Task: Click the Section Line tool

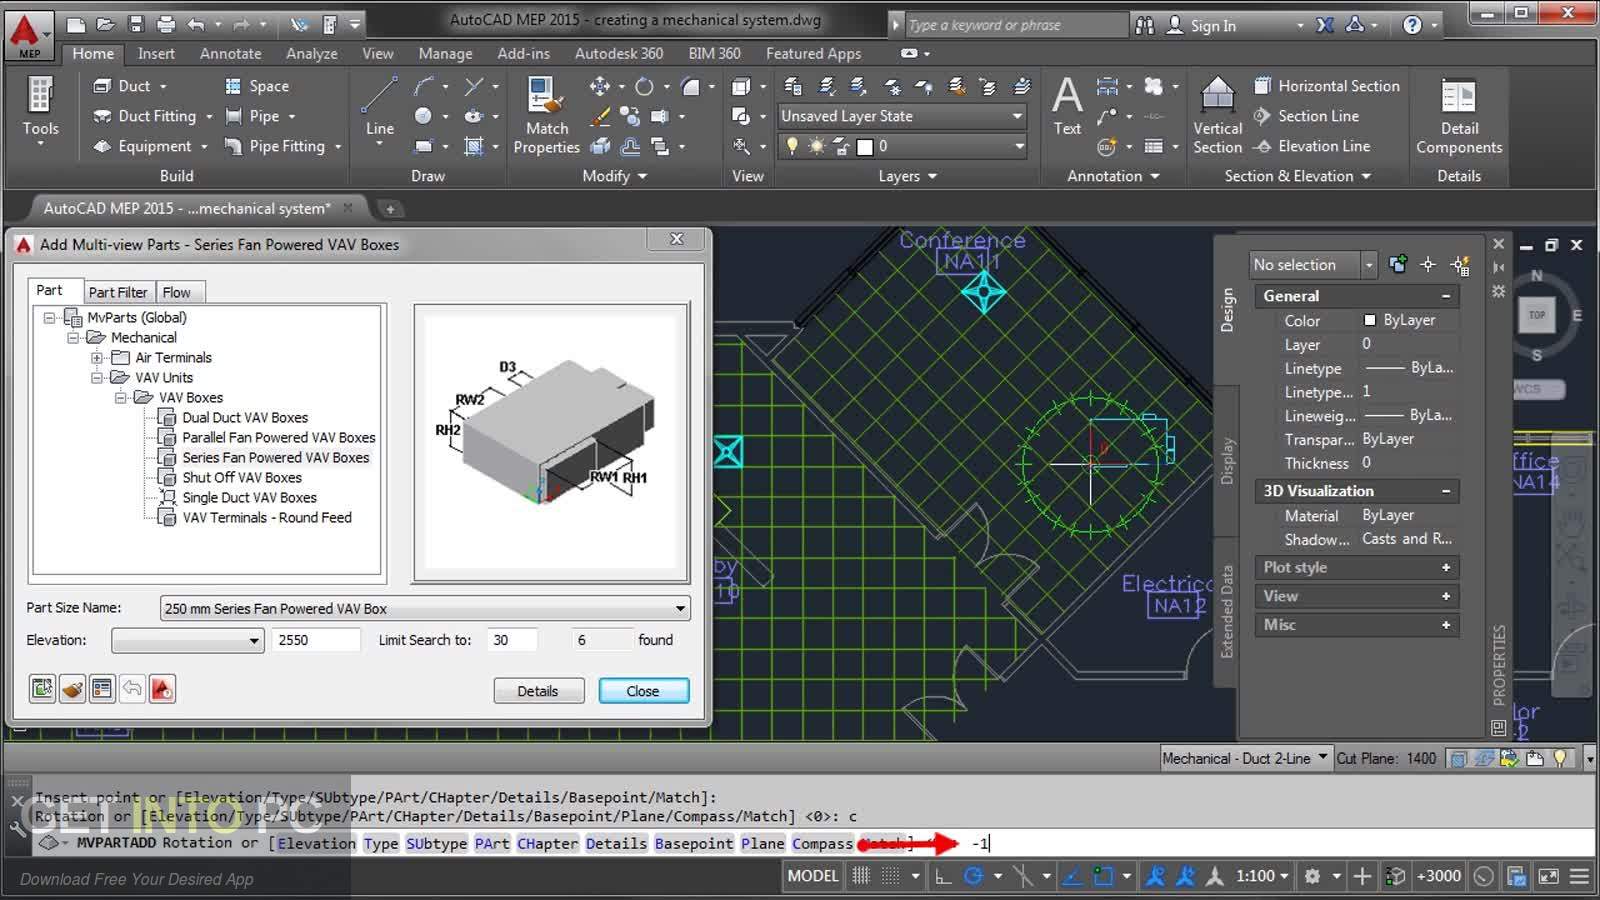Action: point(1306,116)
